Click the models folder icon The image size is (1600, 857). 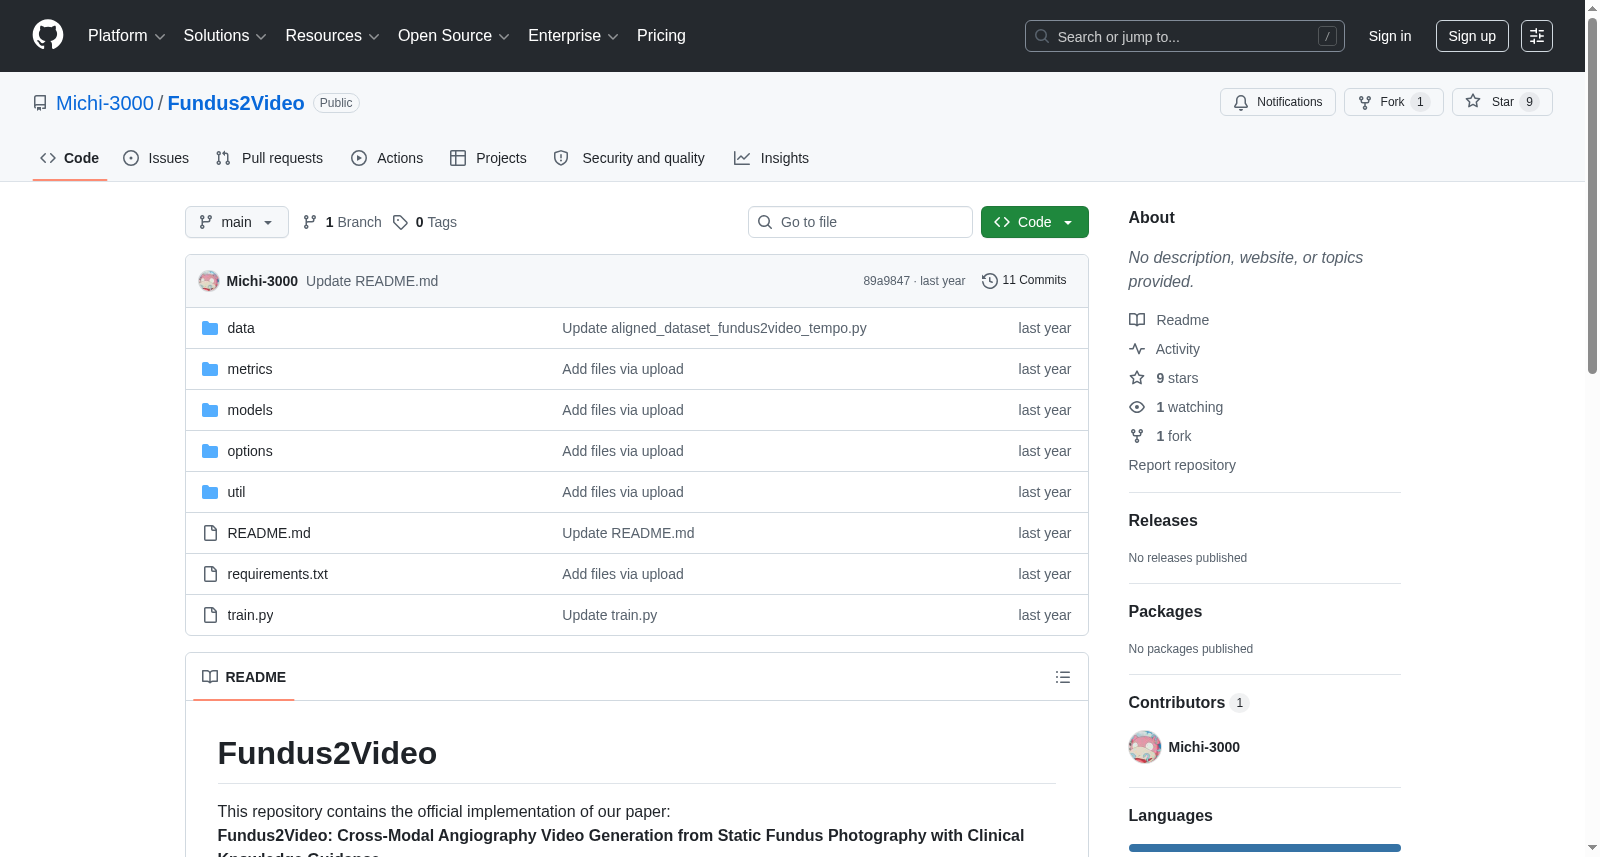click(x=210, y=410)
